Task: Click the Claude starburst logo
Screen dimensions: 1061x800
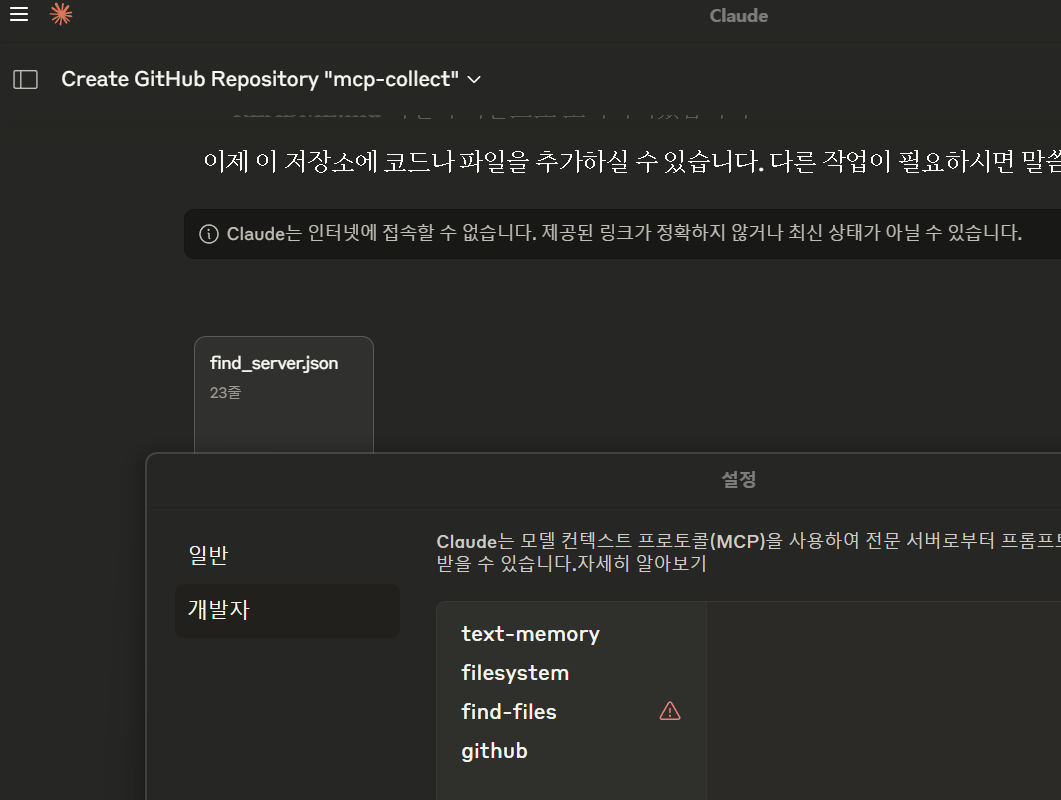Action: (61, 14)
